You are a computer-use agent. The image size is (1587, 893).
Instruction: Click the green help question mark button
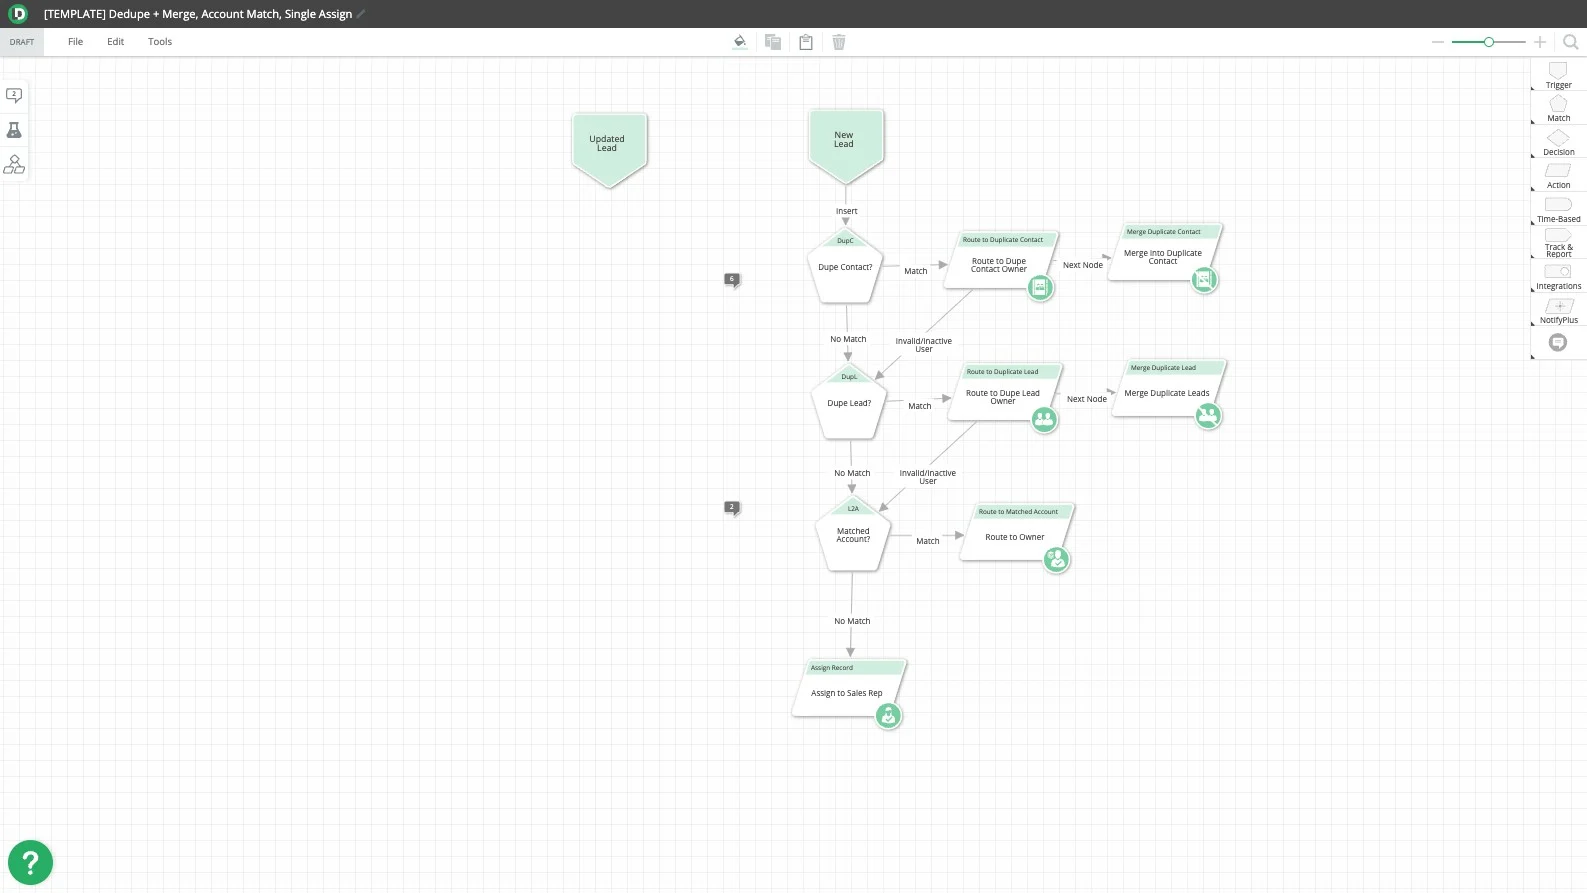point(30,862)
